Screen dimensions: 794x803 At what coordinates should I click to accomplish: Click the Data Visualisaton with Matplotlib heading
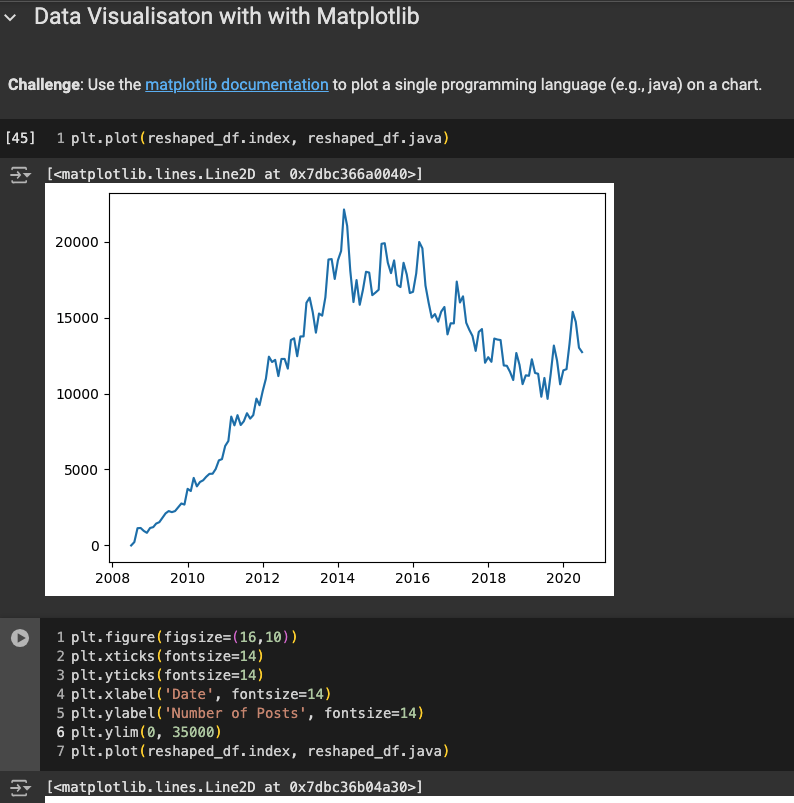pyautogui.click(x=226, y=16)
